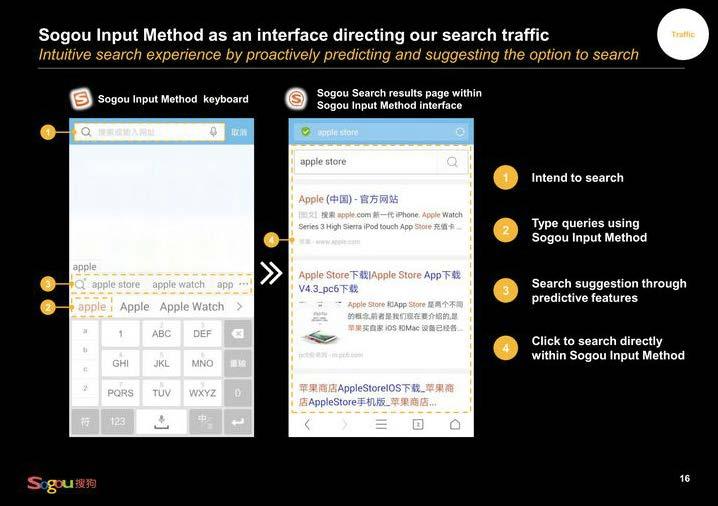Viewport: 718px width, 506px height.
Task: Tap the WXYZ key
Action: click(x=202, y=392)
